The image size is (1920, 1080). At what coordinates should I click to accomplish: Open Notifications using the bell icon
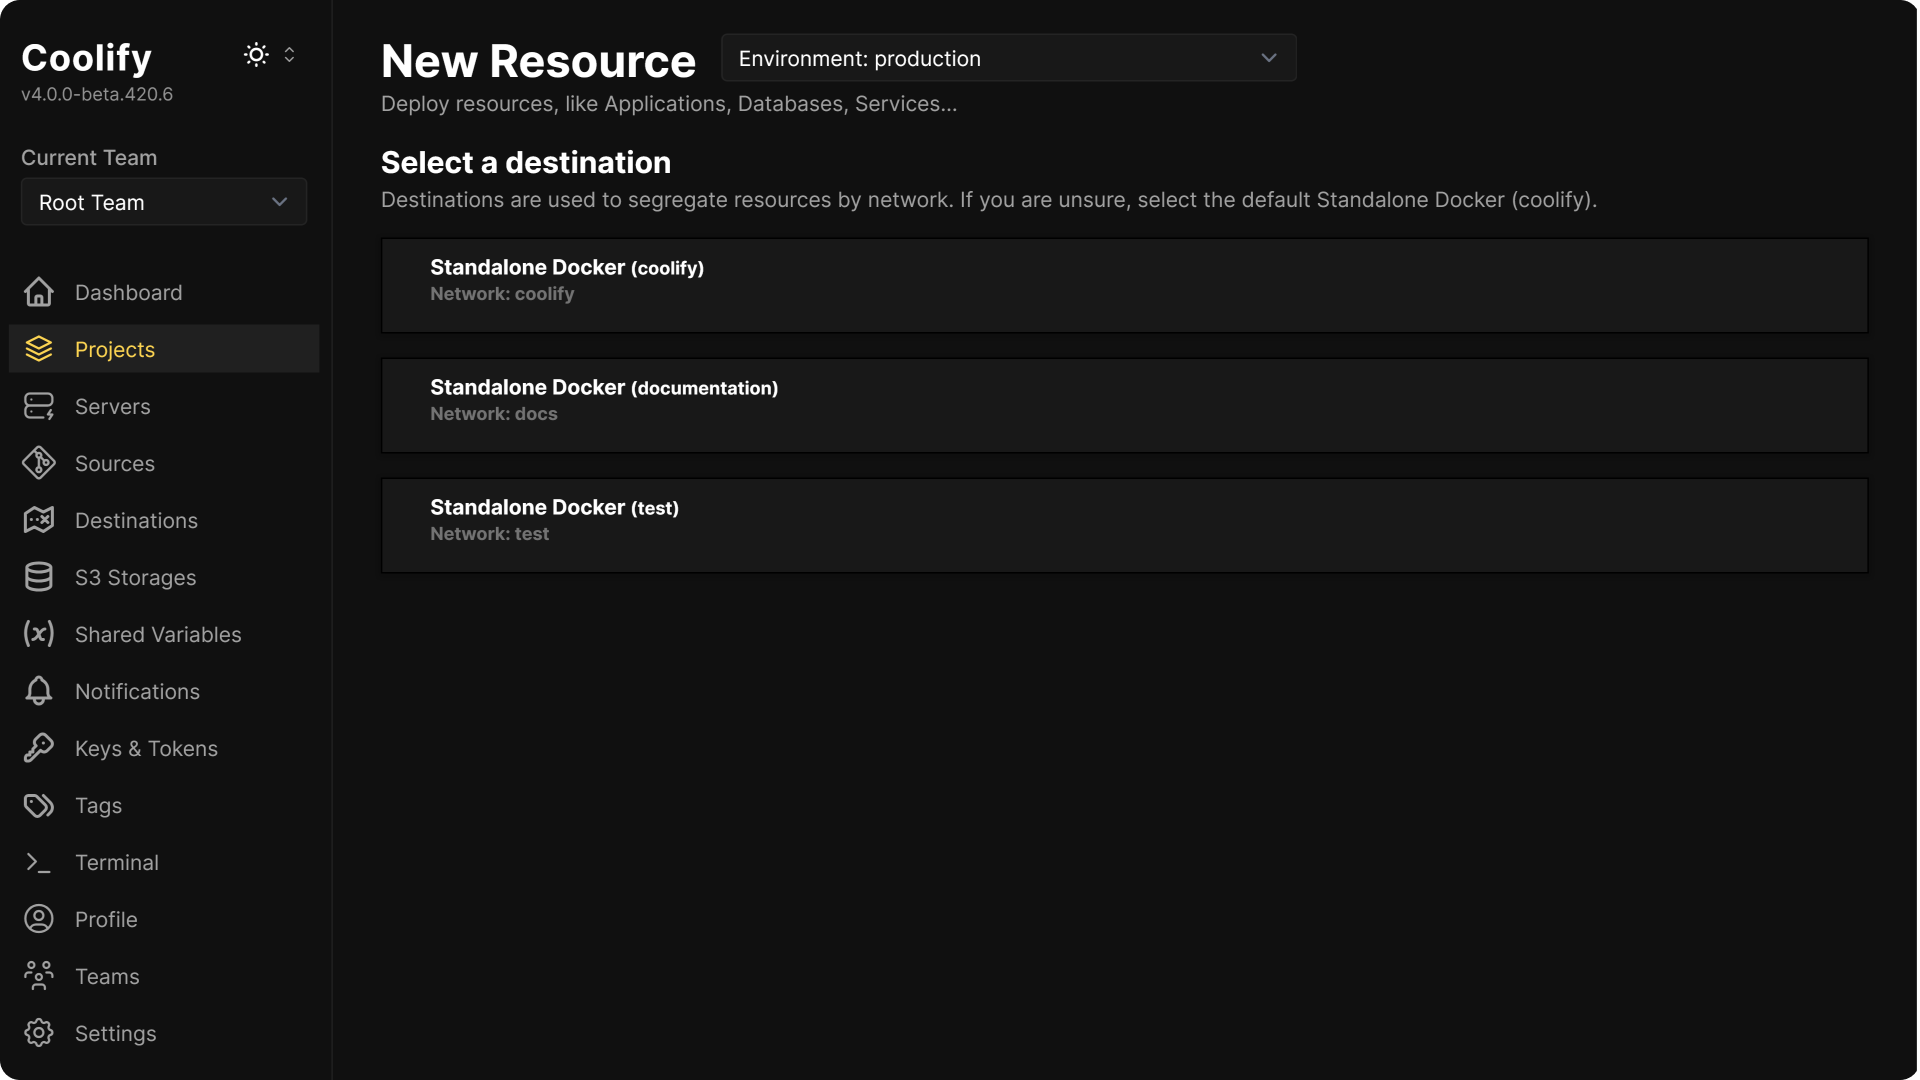pos(38,691)
